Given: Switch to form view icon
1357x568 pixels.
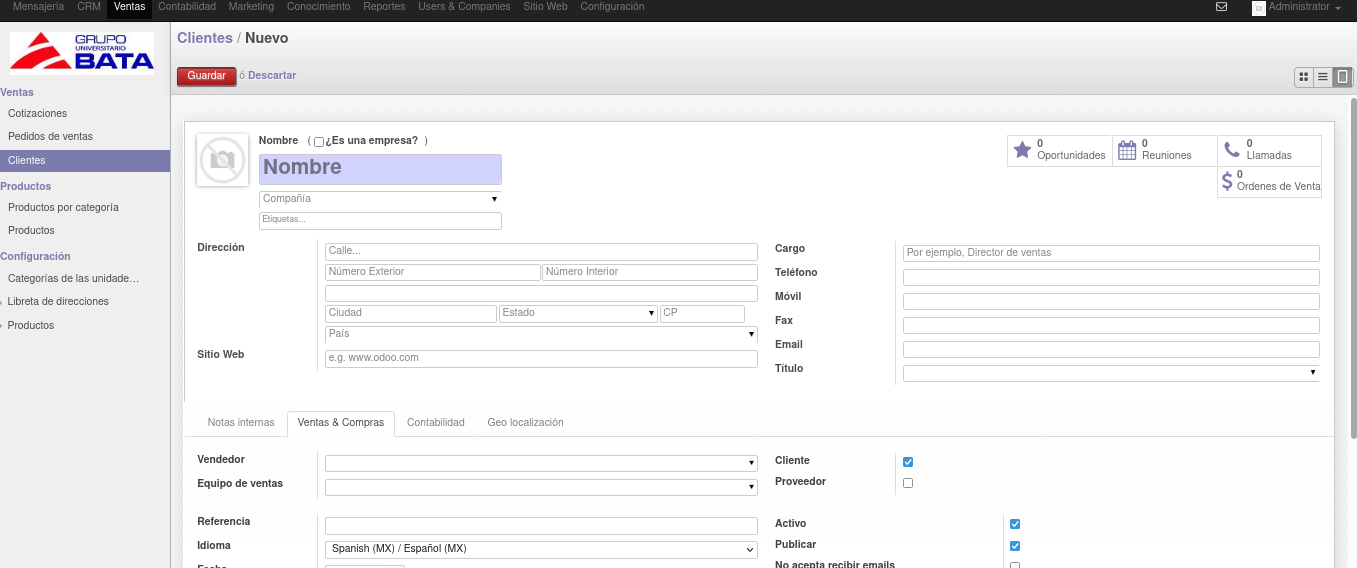Looking at the screenshot, I should click(1342, 77).
